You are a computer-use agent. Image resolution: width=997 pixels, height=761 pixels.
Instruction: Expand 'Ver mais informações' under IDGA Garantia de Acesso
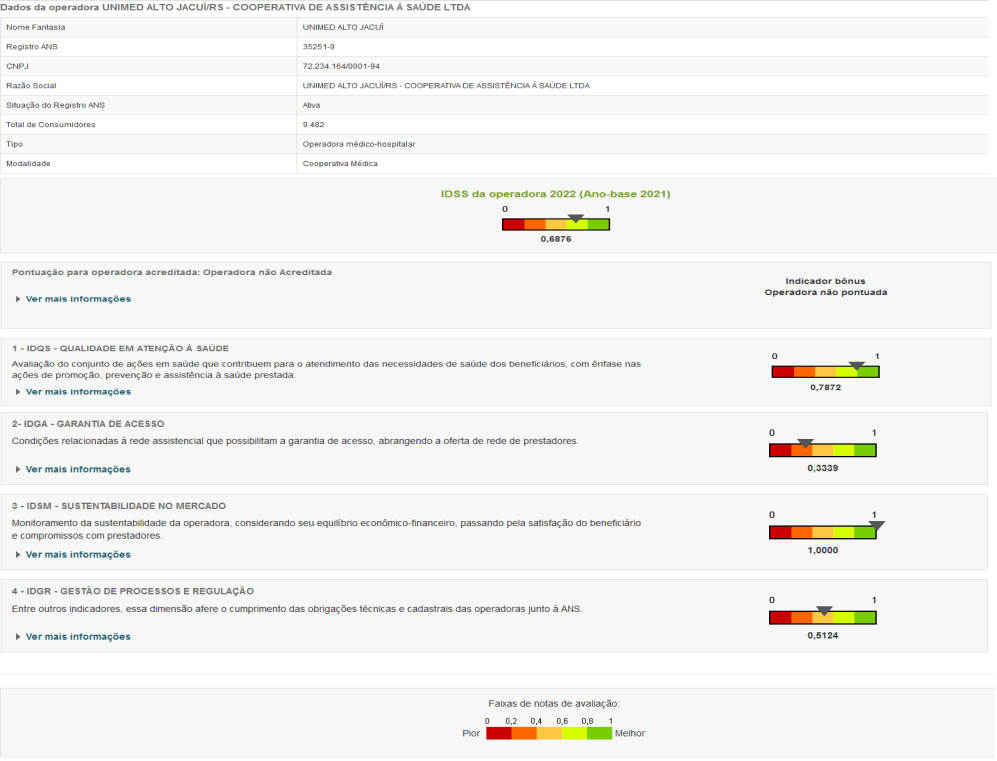pyautogui.click(x=73, y=469)
